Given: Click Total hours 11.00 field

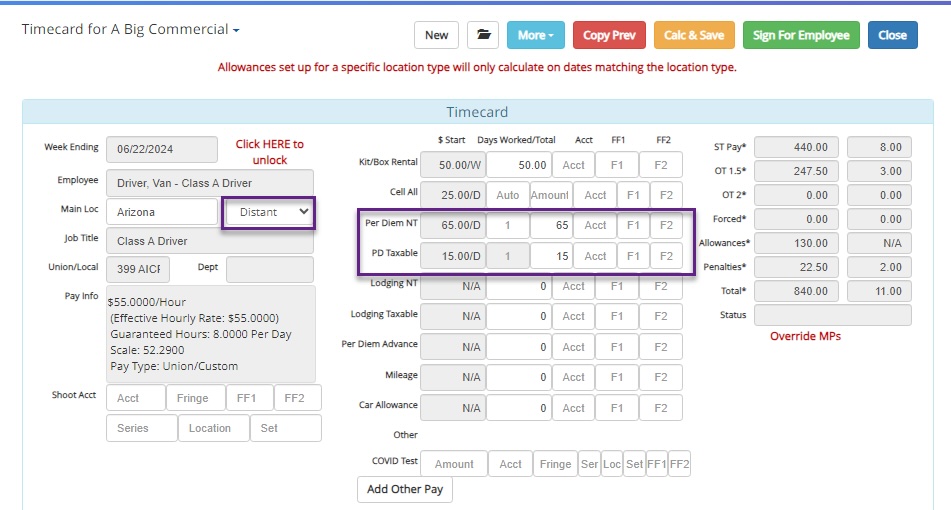Looking at the screenshot, I should click(x=879, y=291).
